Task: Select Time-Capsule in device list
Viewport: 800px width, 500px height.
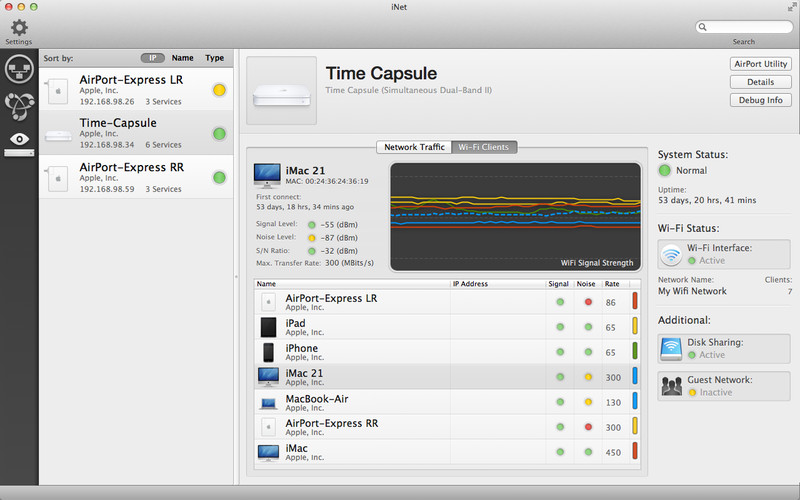Action: [x=136, y=133]
